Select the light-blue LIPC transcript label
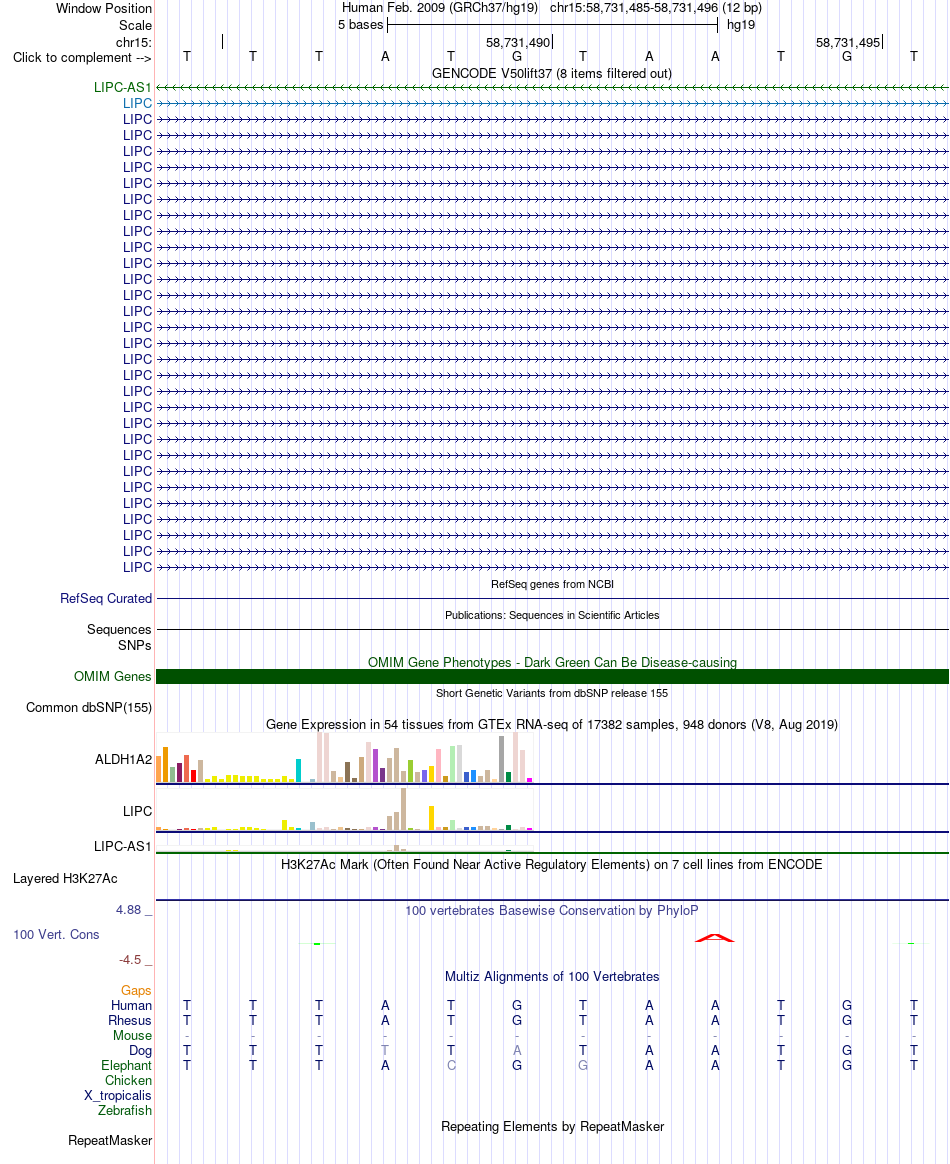The height and width of the screenshot is (1164, 950). [137, 103]
